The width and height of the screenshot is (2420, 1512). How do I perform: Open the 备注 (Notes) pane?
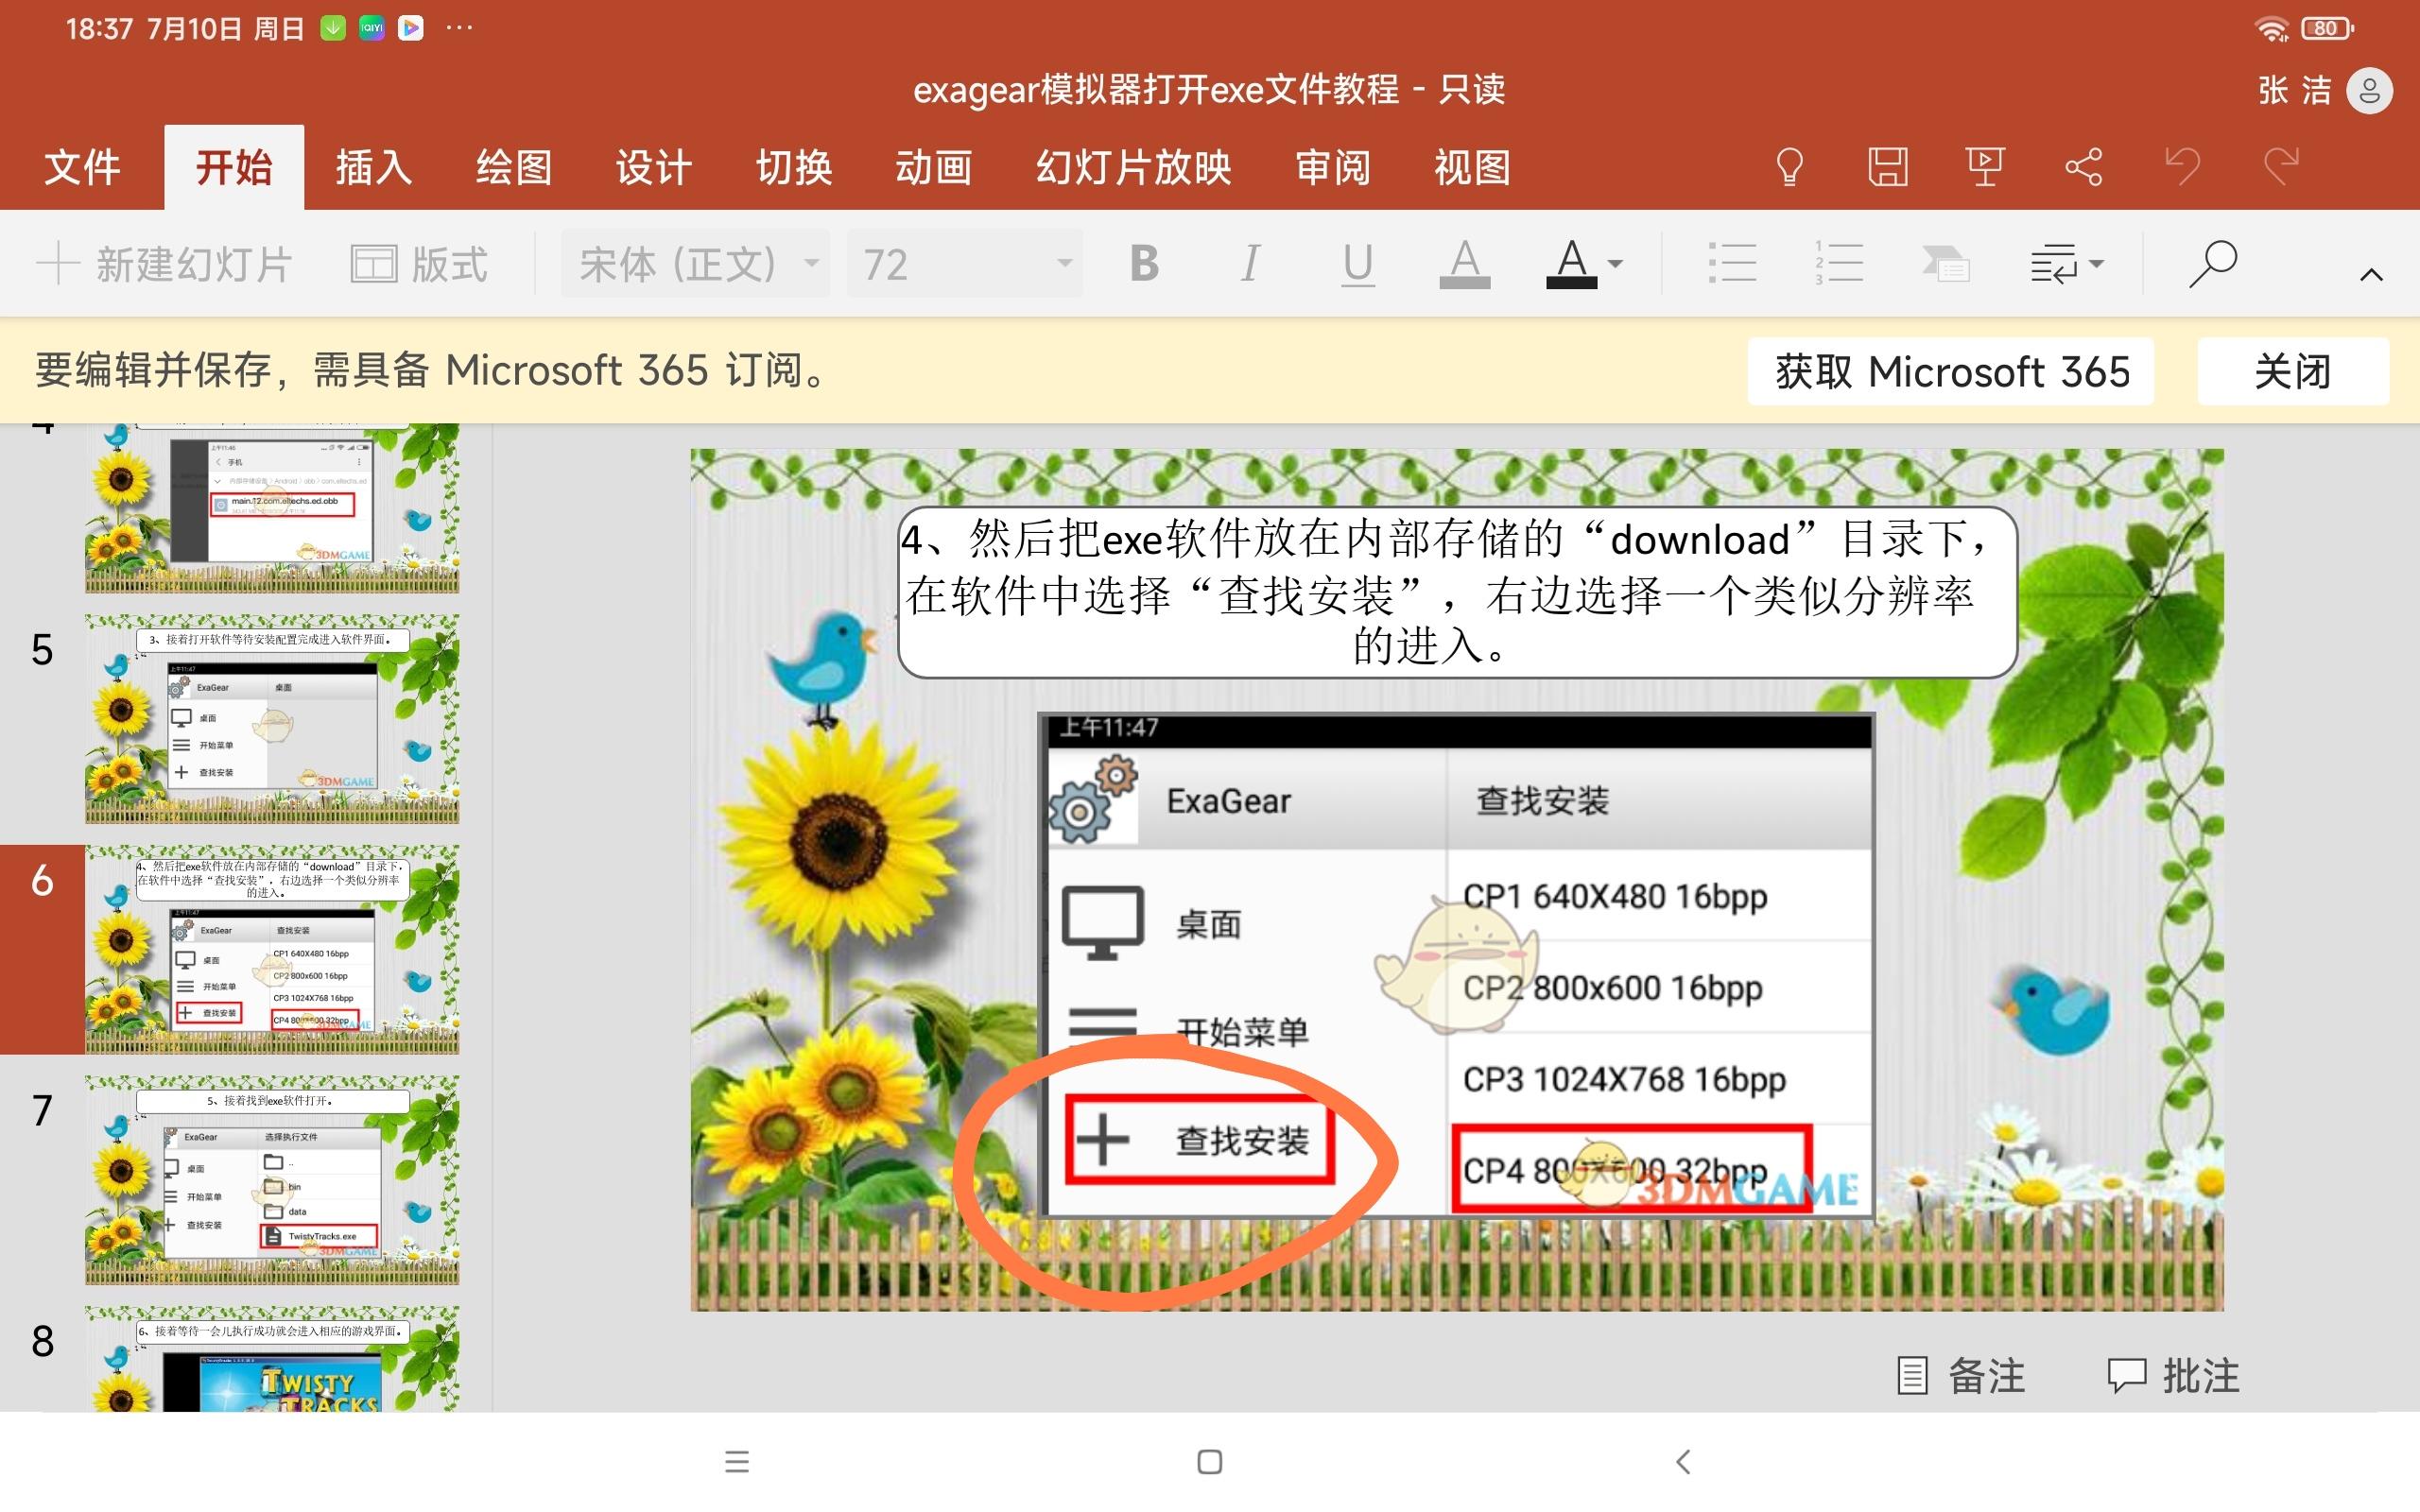point(1961,1376)
